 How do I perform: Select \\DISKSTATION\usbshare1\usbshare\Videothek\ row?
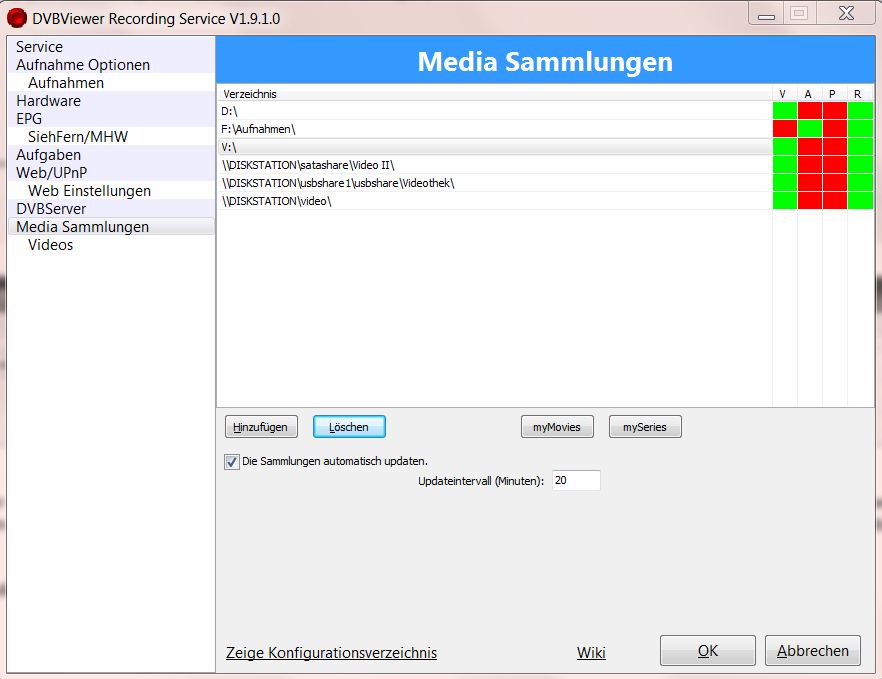click(x=494, y=183)
